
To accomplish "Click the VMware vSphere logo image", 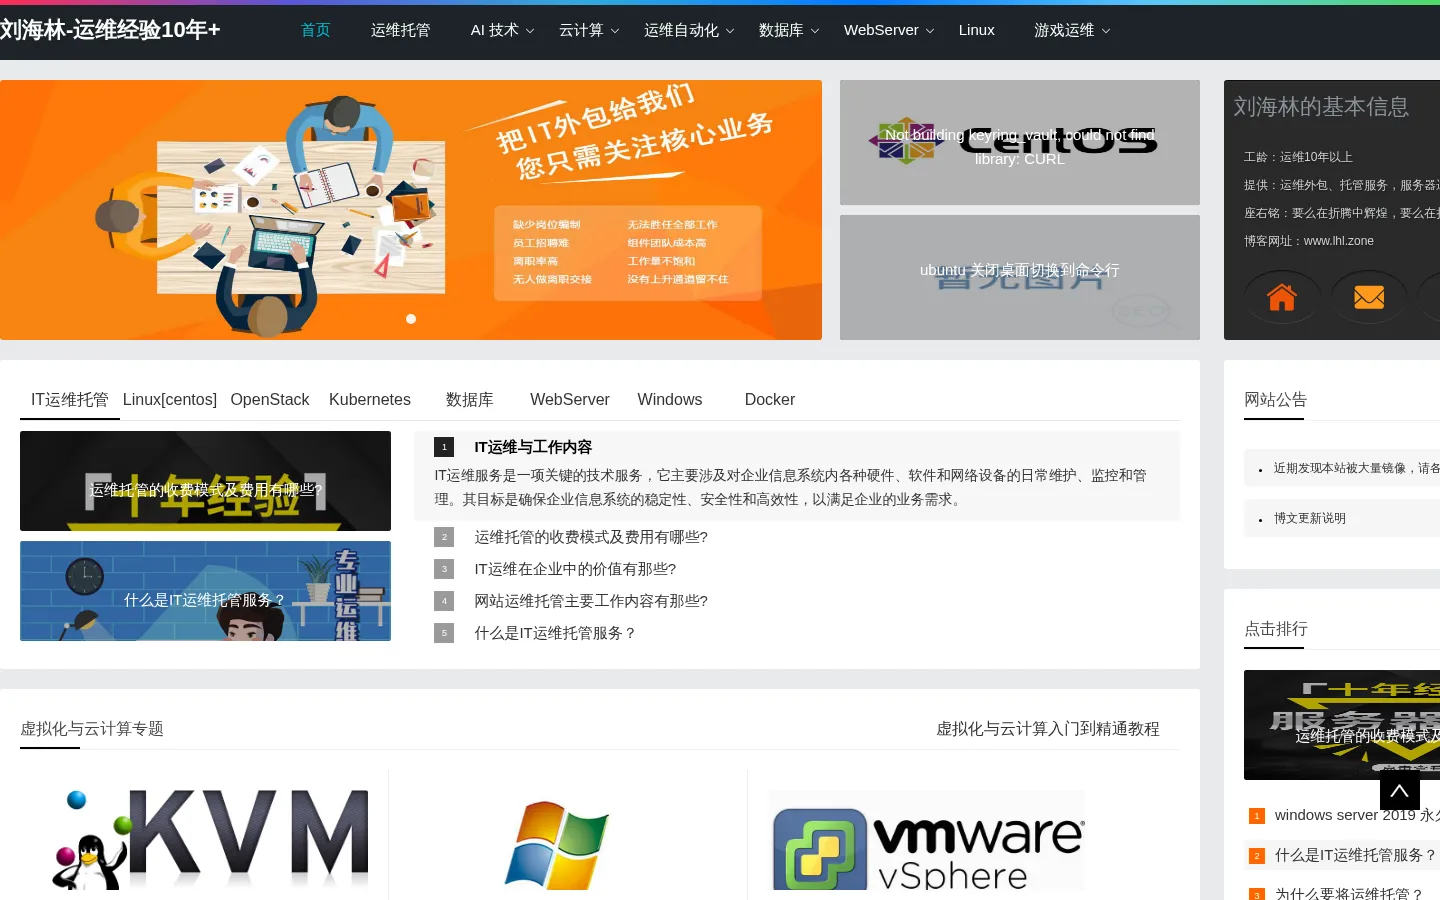I will pyautogui.click(x=927, y=840).
